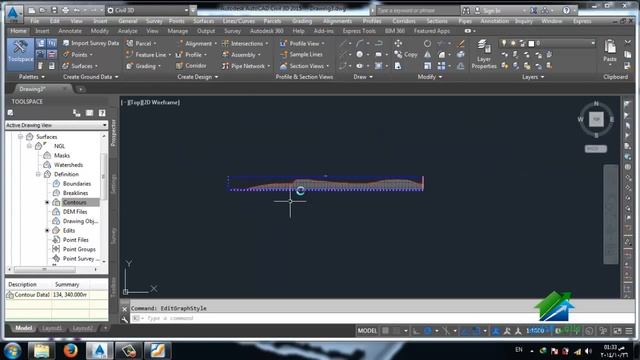Click the Profile tool
Image resolution: width=640 pixels, height=360 pixels.
tap(191, 55)
